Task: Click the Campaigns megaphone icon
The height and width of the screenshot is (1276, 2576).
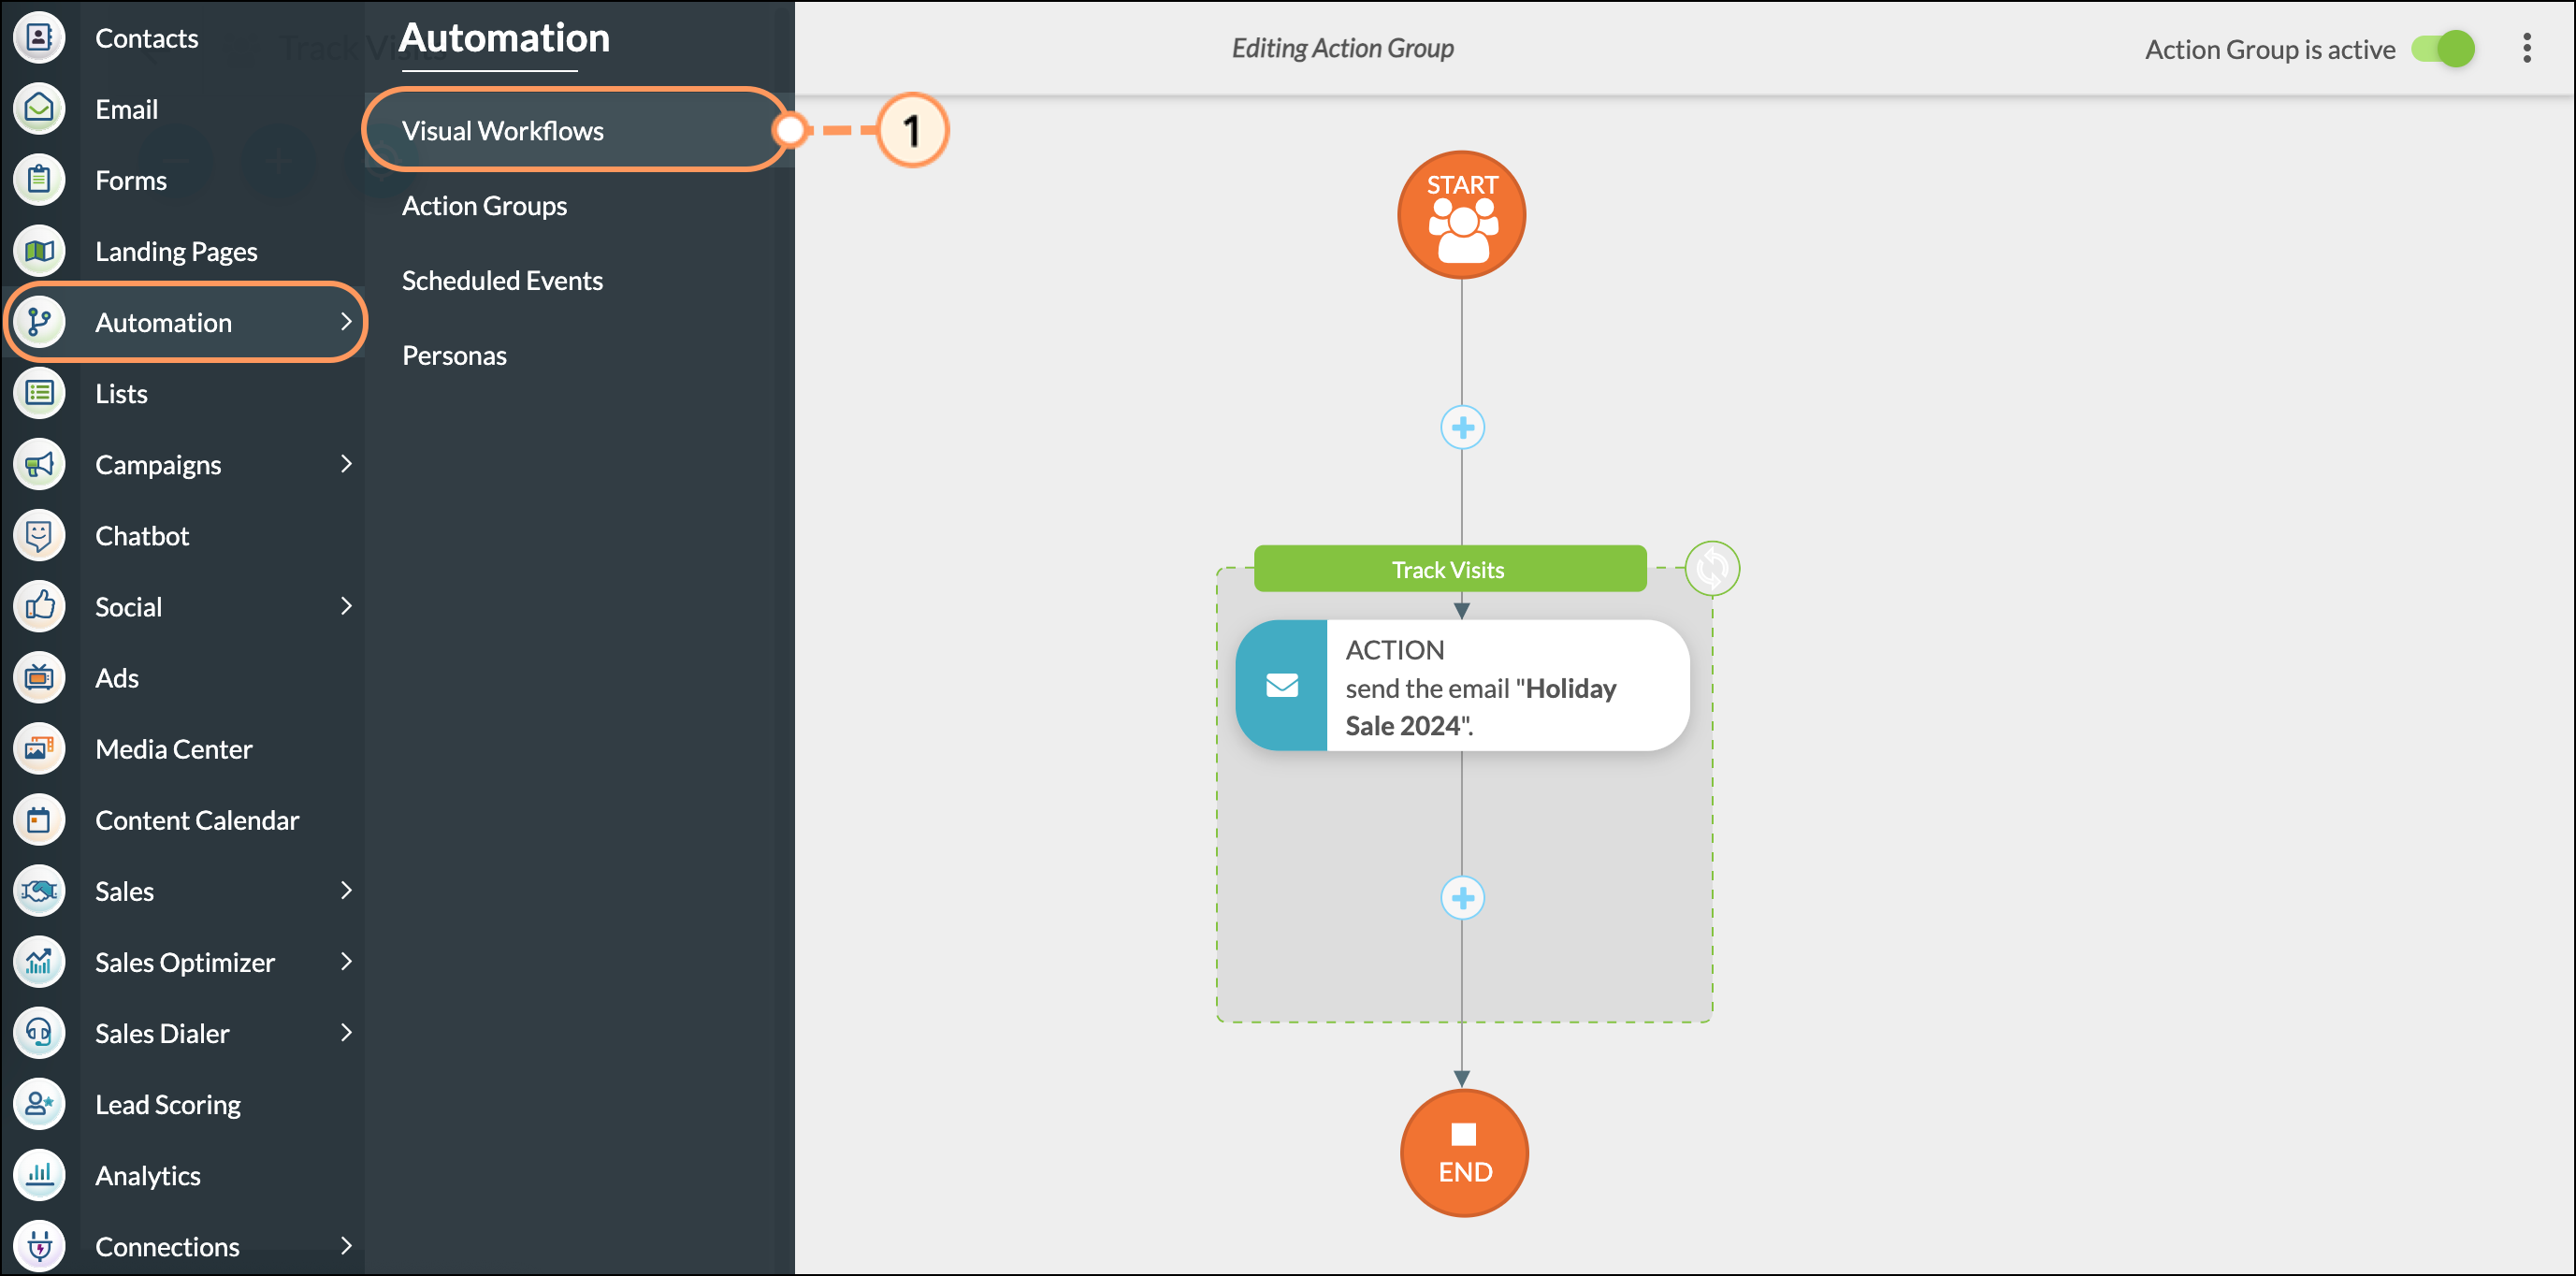Action: 39,464
